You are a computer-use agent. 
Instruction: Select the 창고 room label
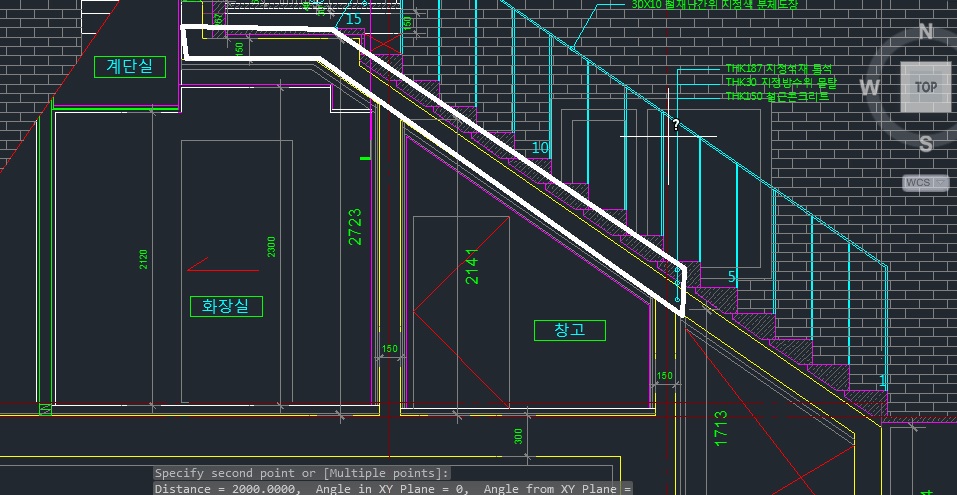[569, 329]
